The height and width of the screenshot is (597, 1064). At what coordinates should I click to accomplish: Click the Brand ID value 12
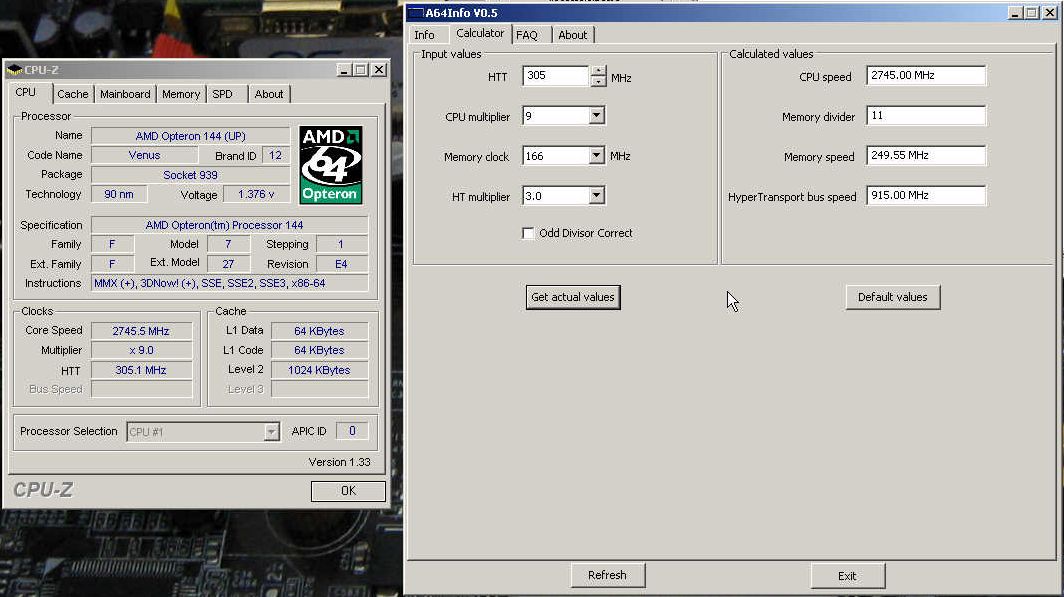(x=276, y=155)
